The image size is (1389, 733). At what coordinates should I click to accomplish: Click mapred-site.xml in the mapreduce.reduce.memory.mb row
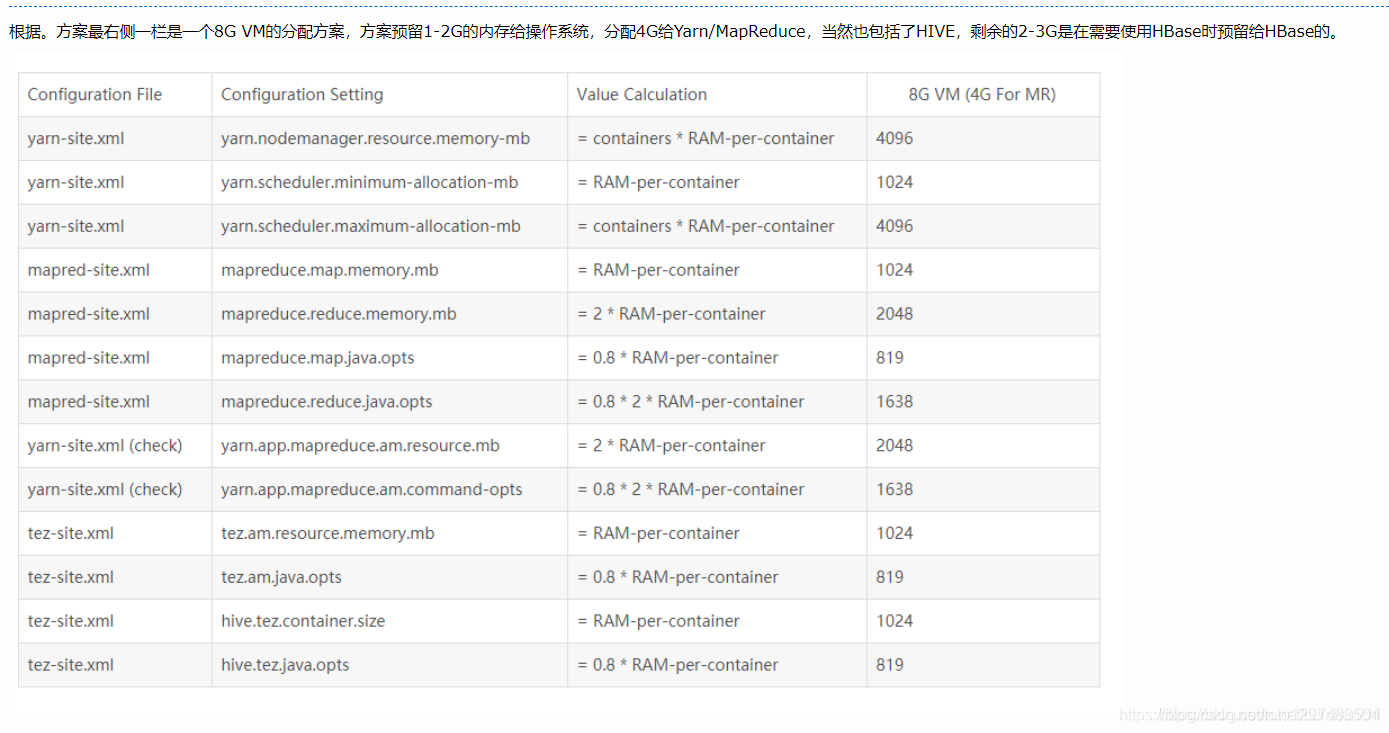click(88, 314)
